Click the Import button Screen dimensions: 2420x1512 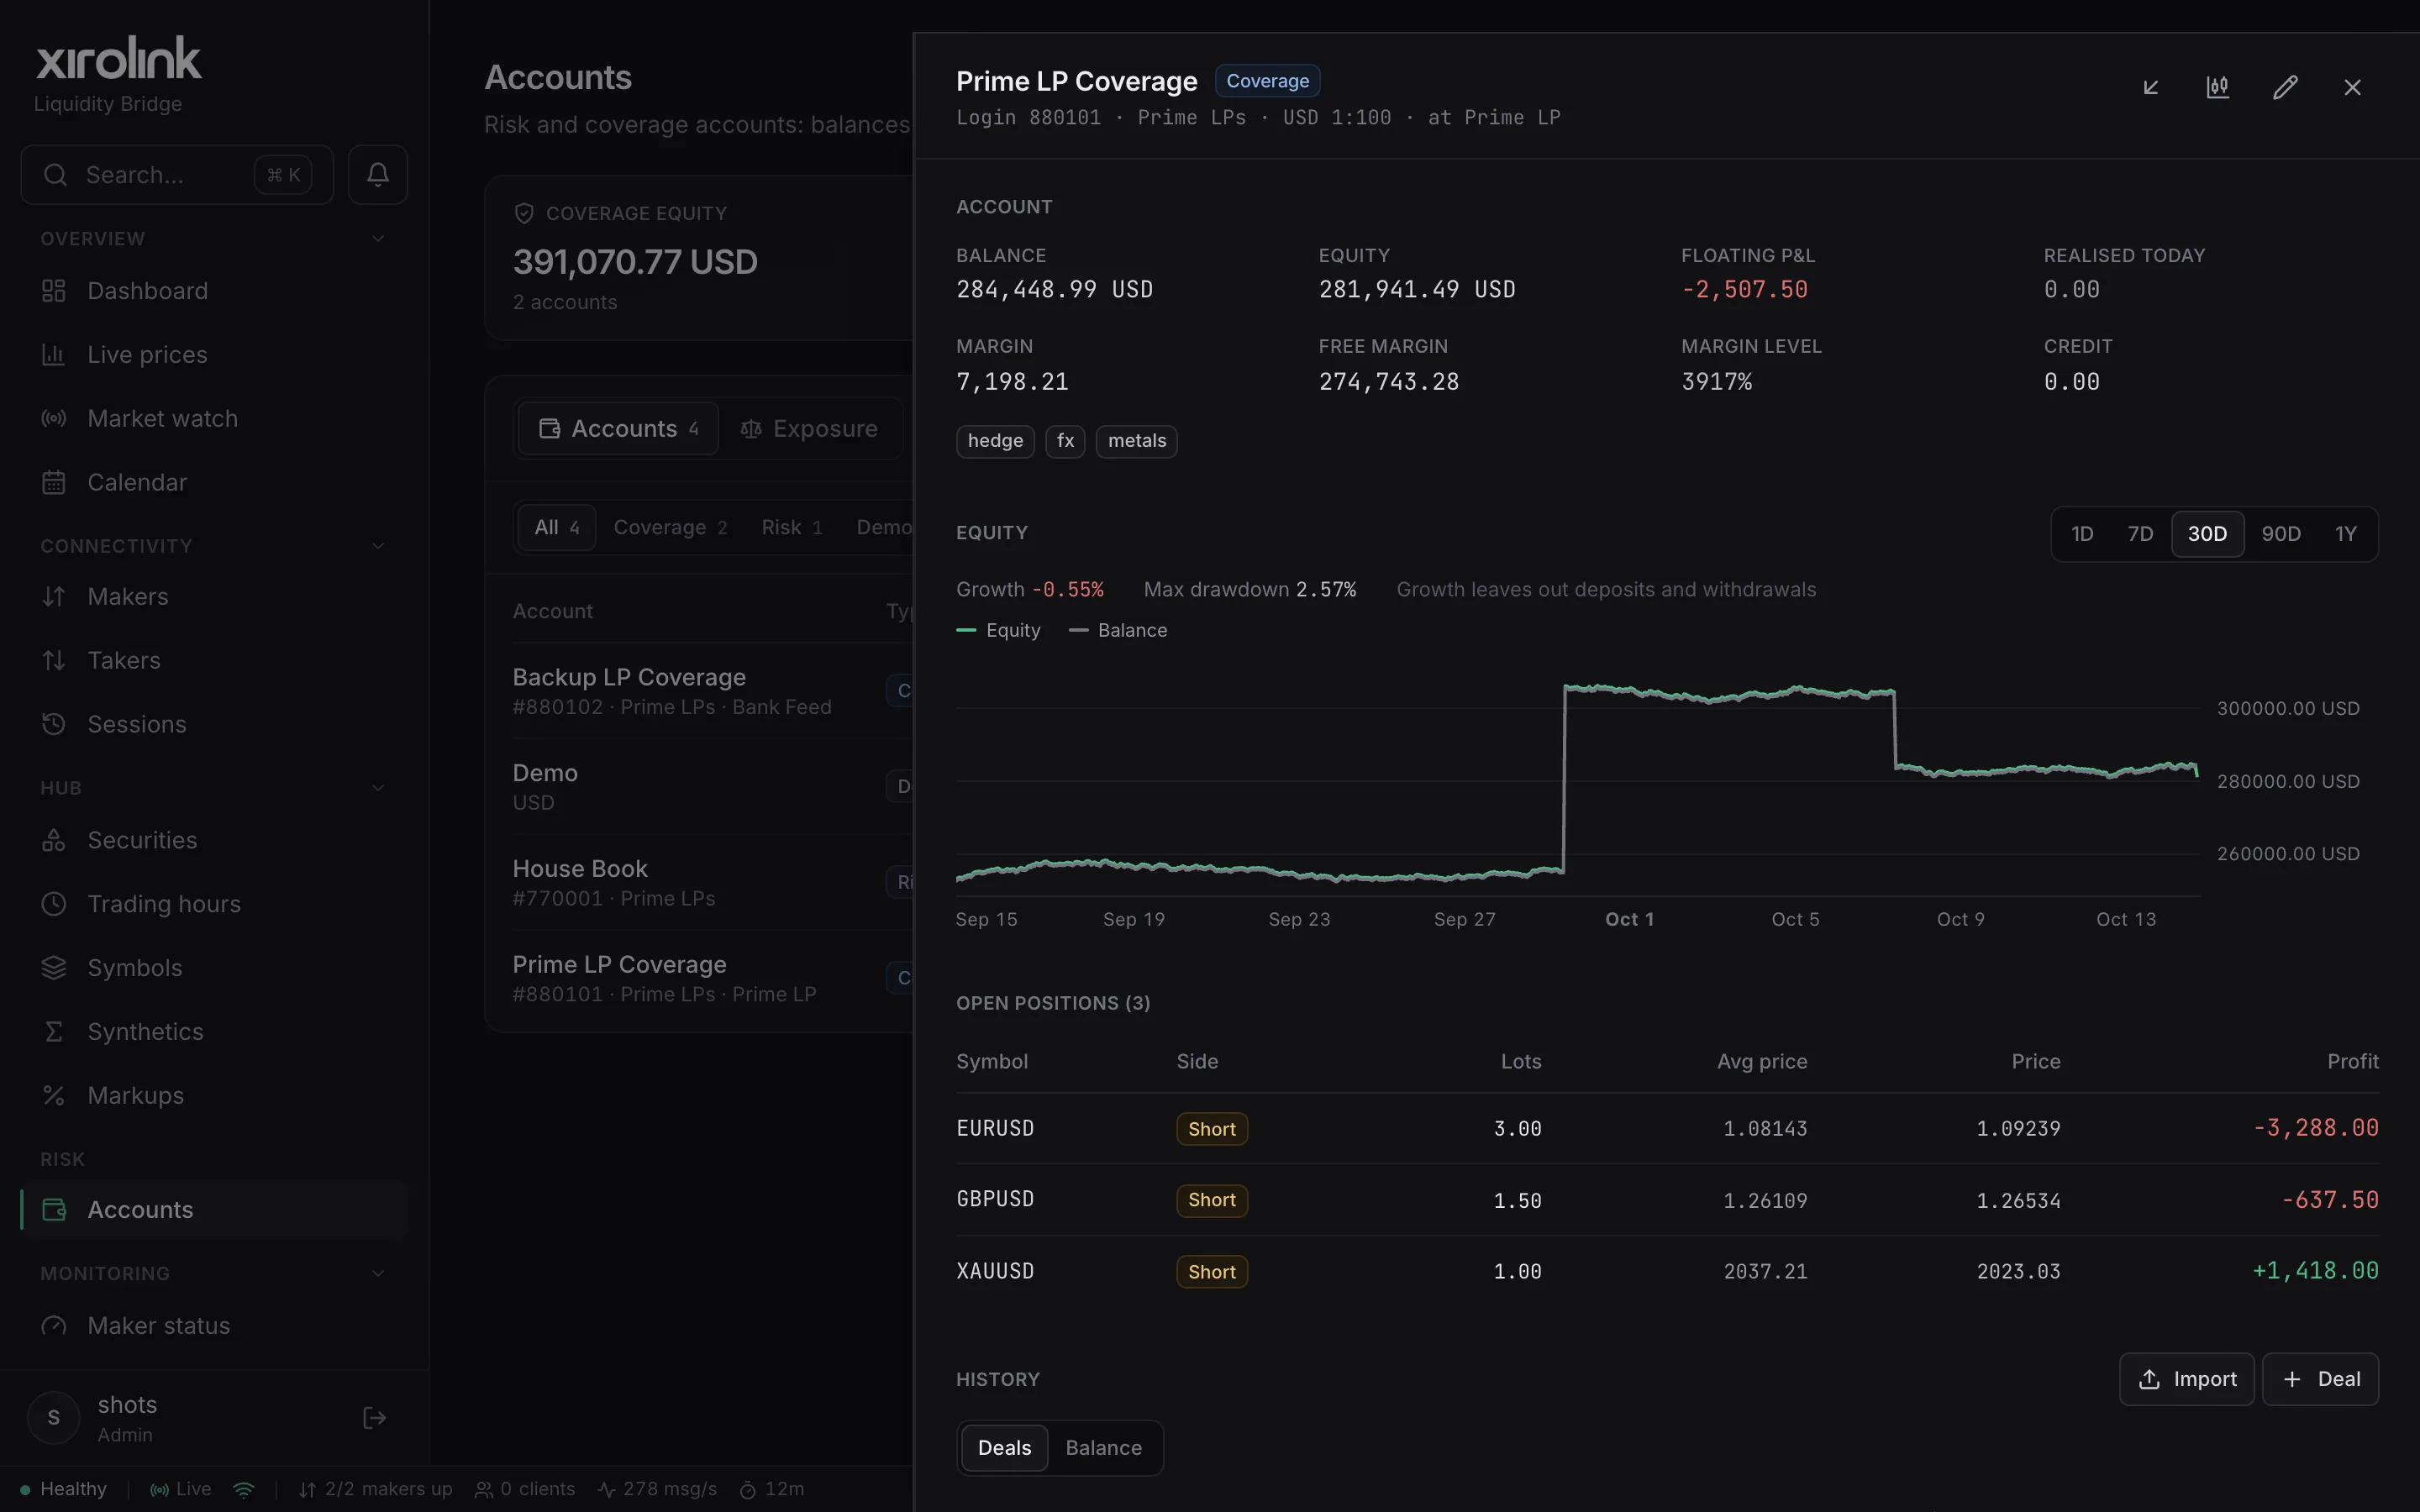pos(2186,1380)
